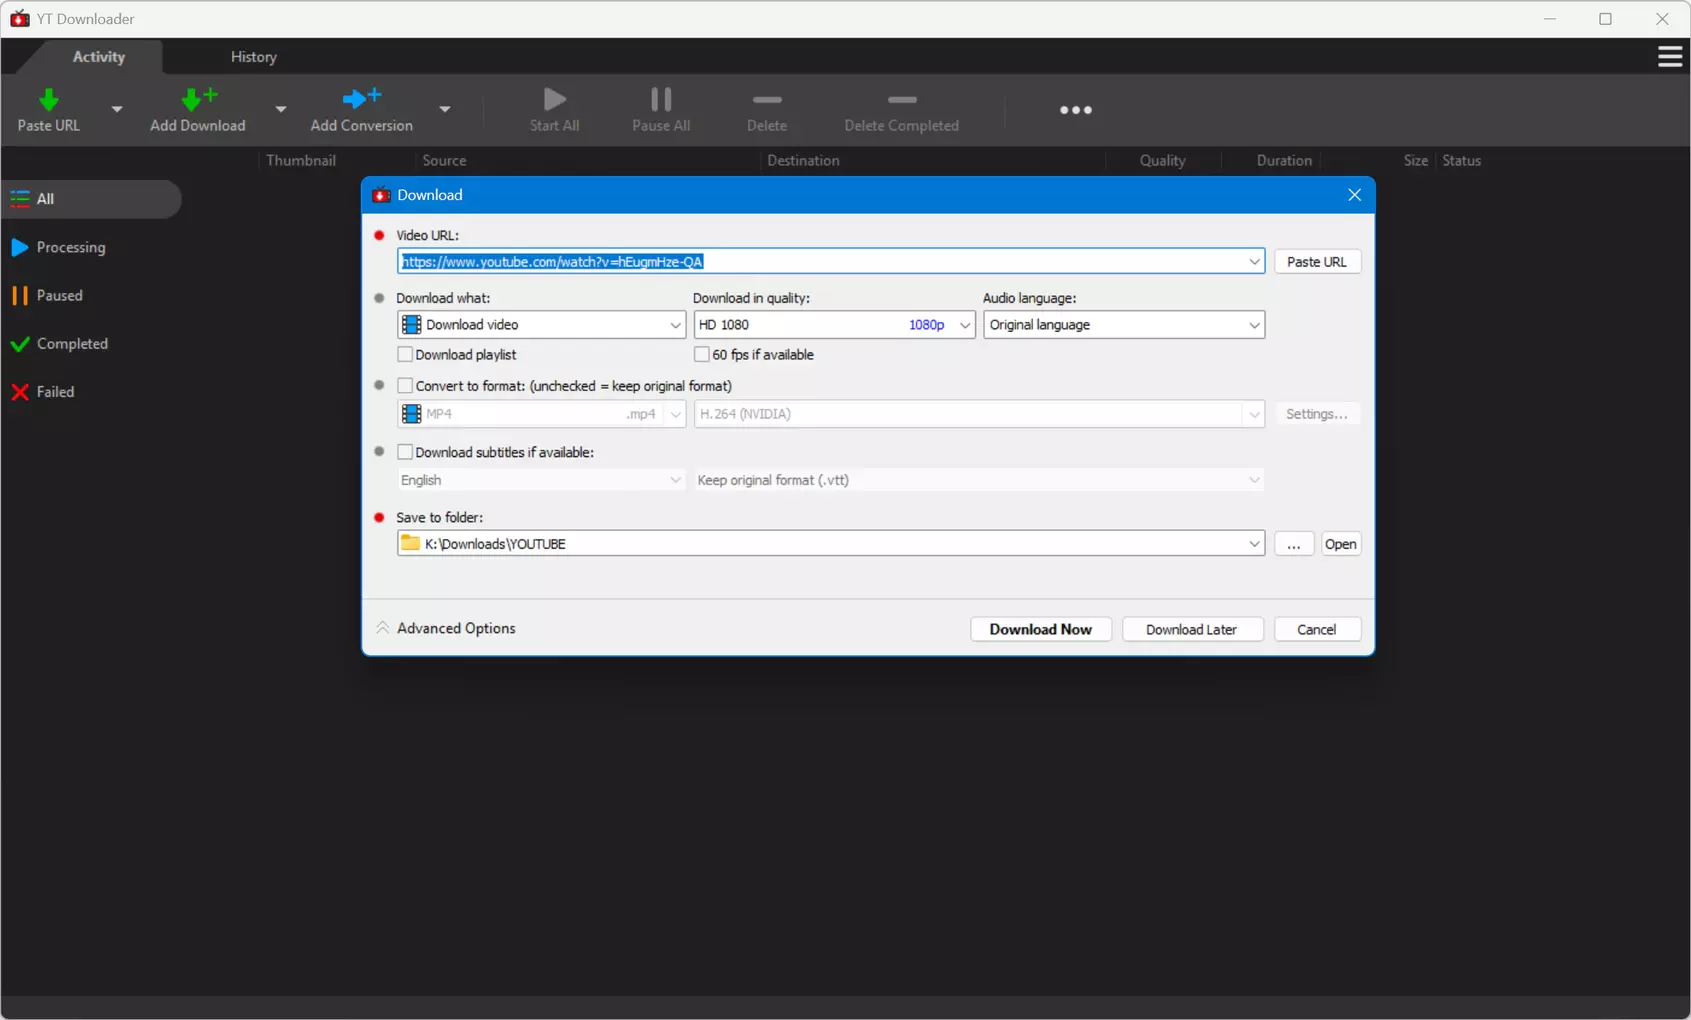Click the Paste URL toolbar icon

coord(48,100)
